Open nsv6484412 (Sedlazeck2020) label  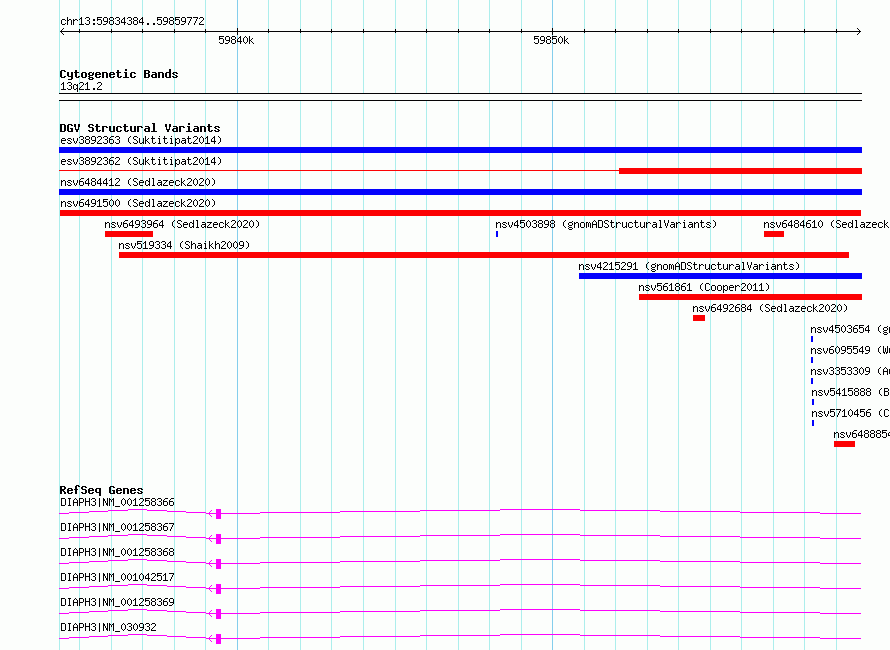[x=138, y=182]
